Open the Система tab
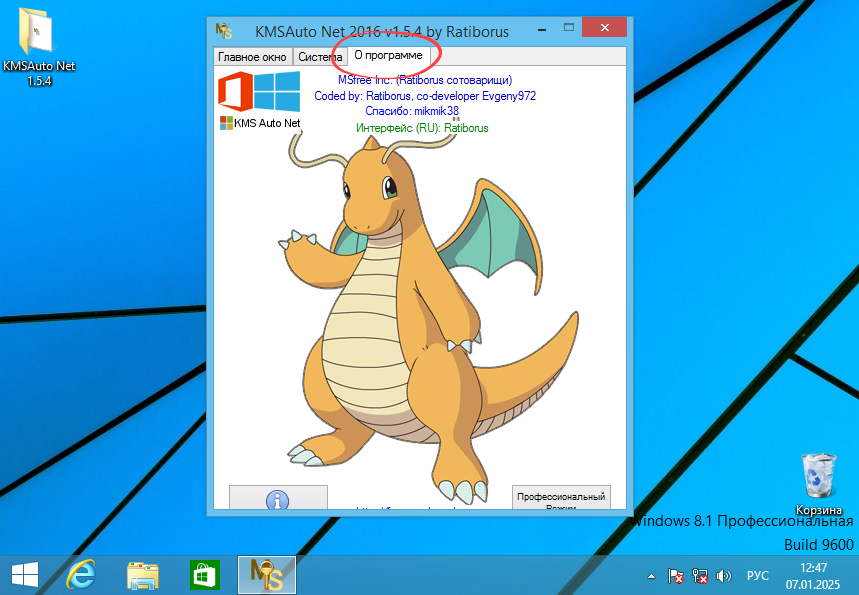 [x=318, y=57]
